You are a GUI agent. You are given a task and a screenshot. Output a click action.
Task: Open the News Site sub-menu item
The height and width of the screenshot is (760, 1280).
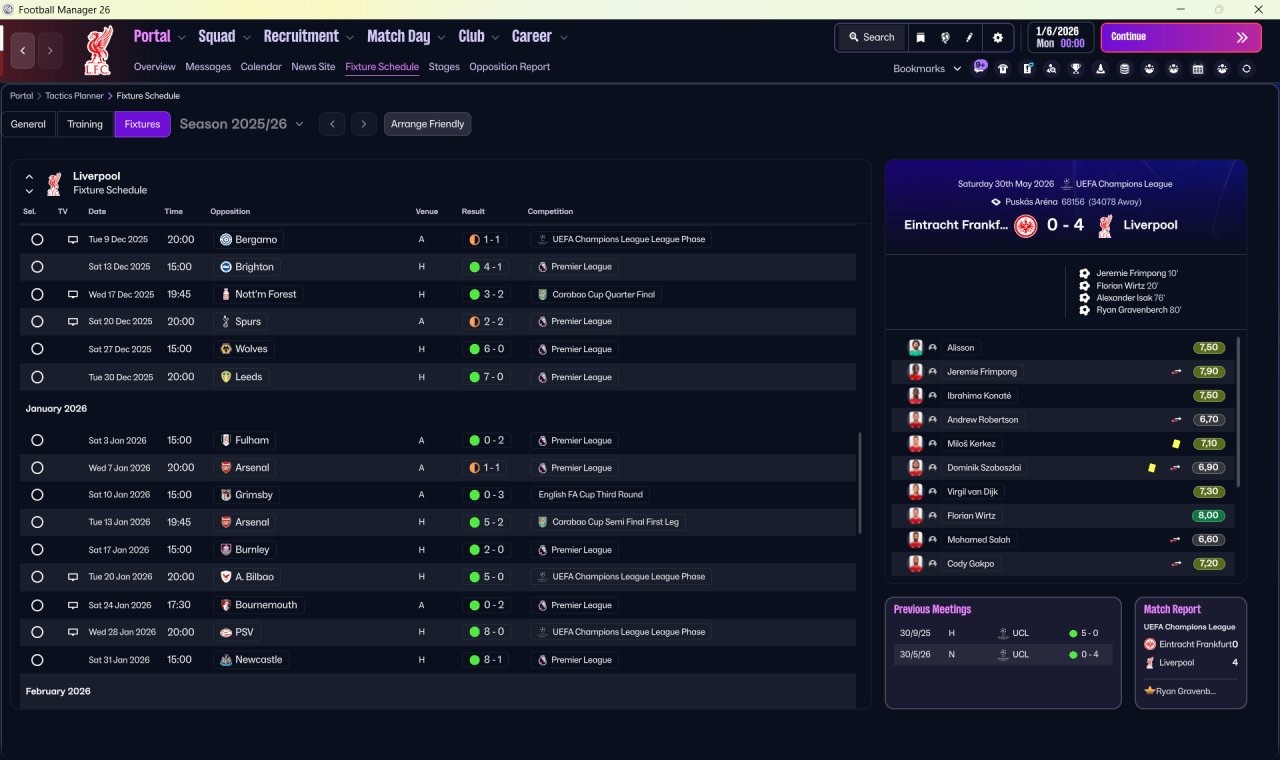[x=313, y=67]
